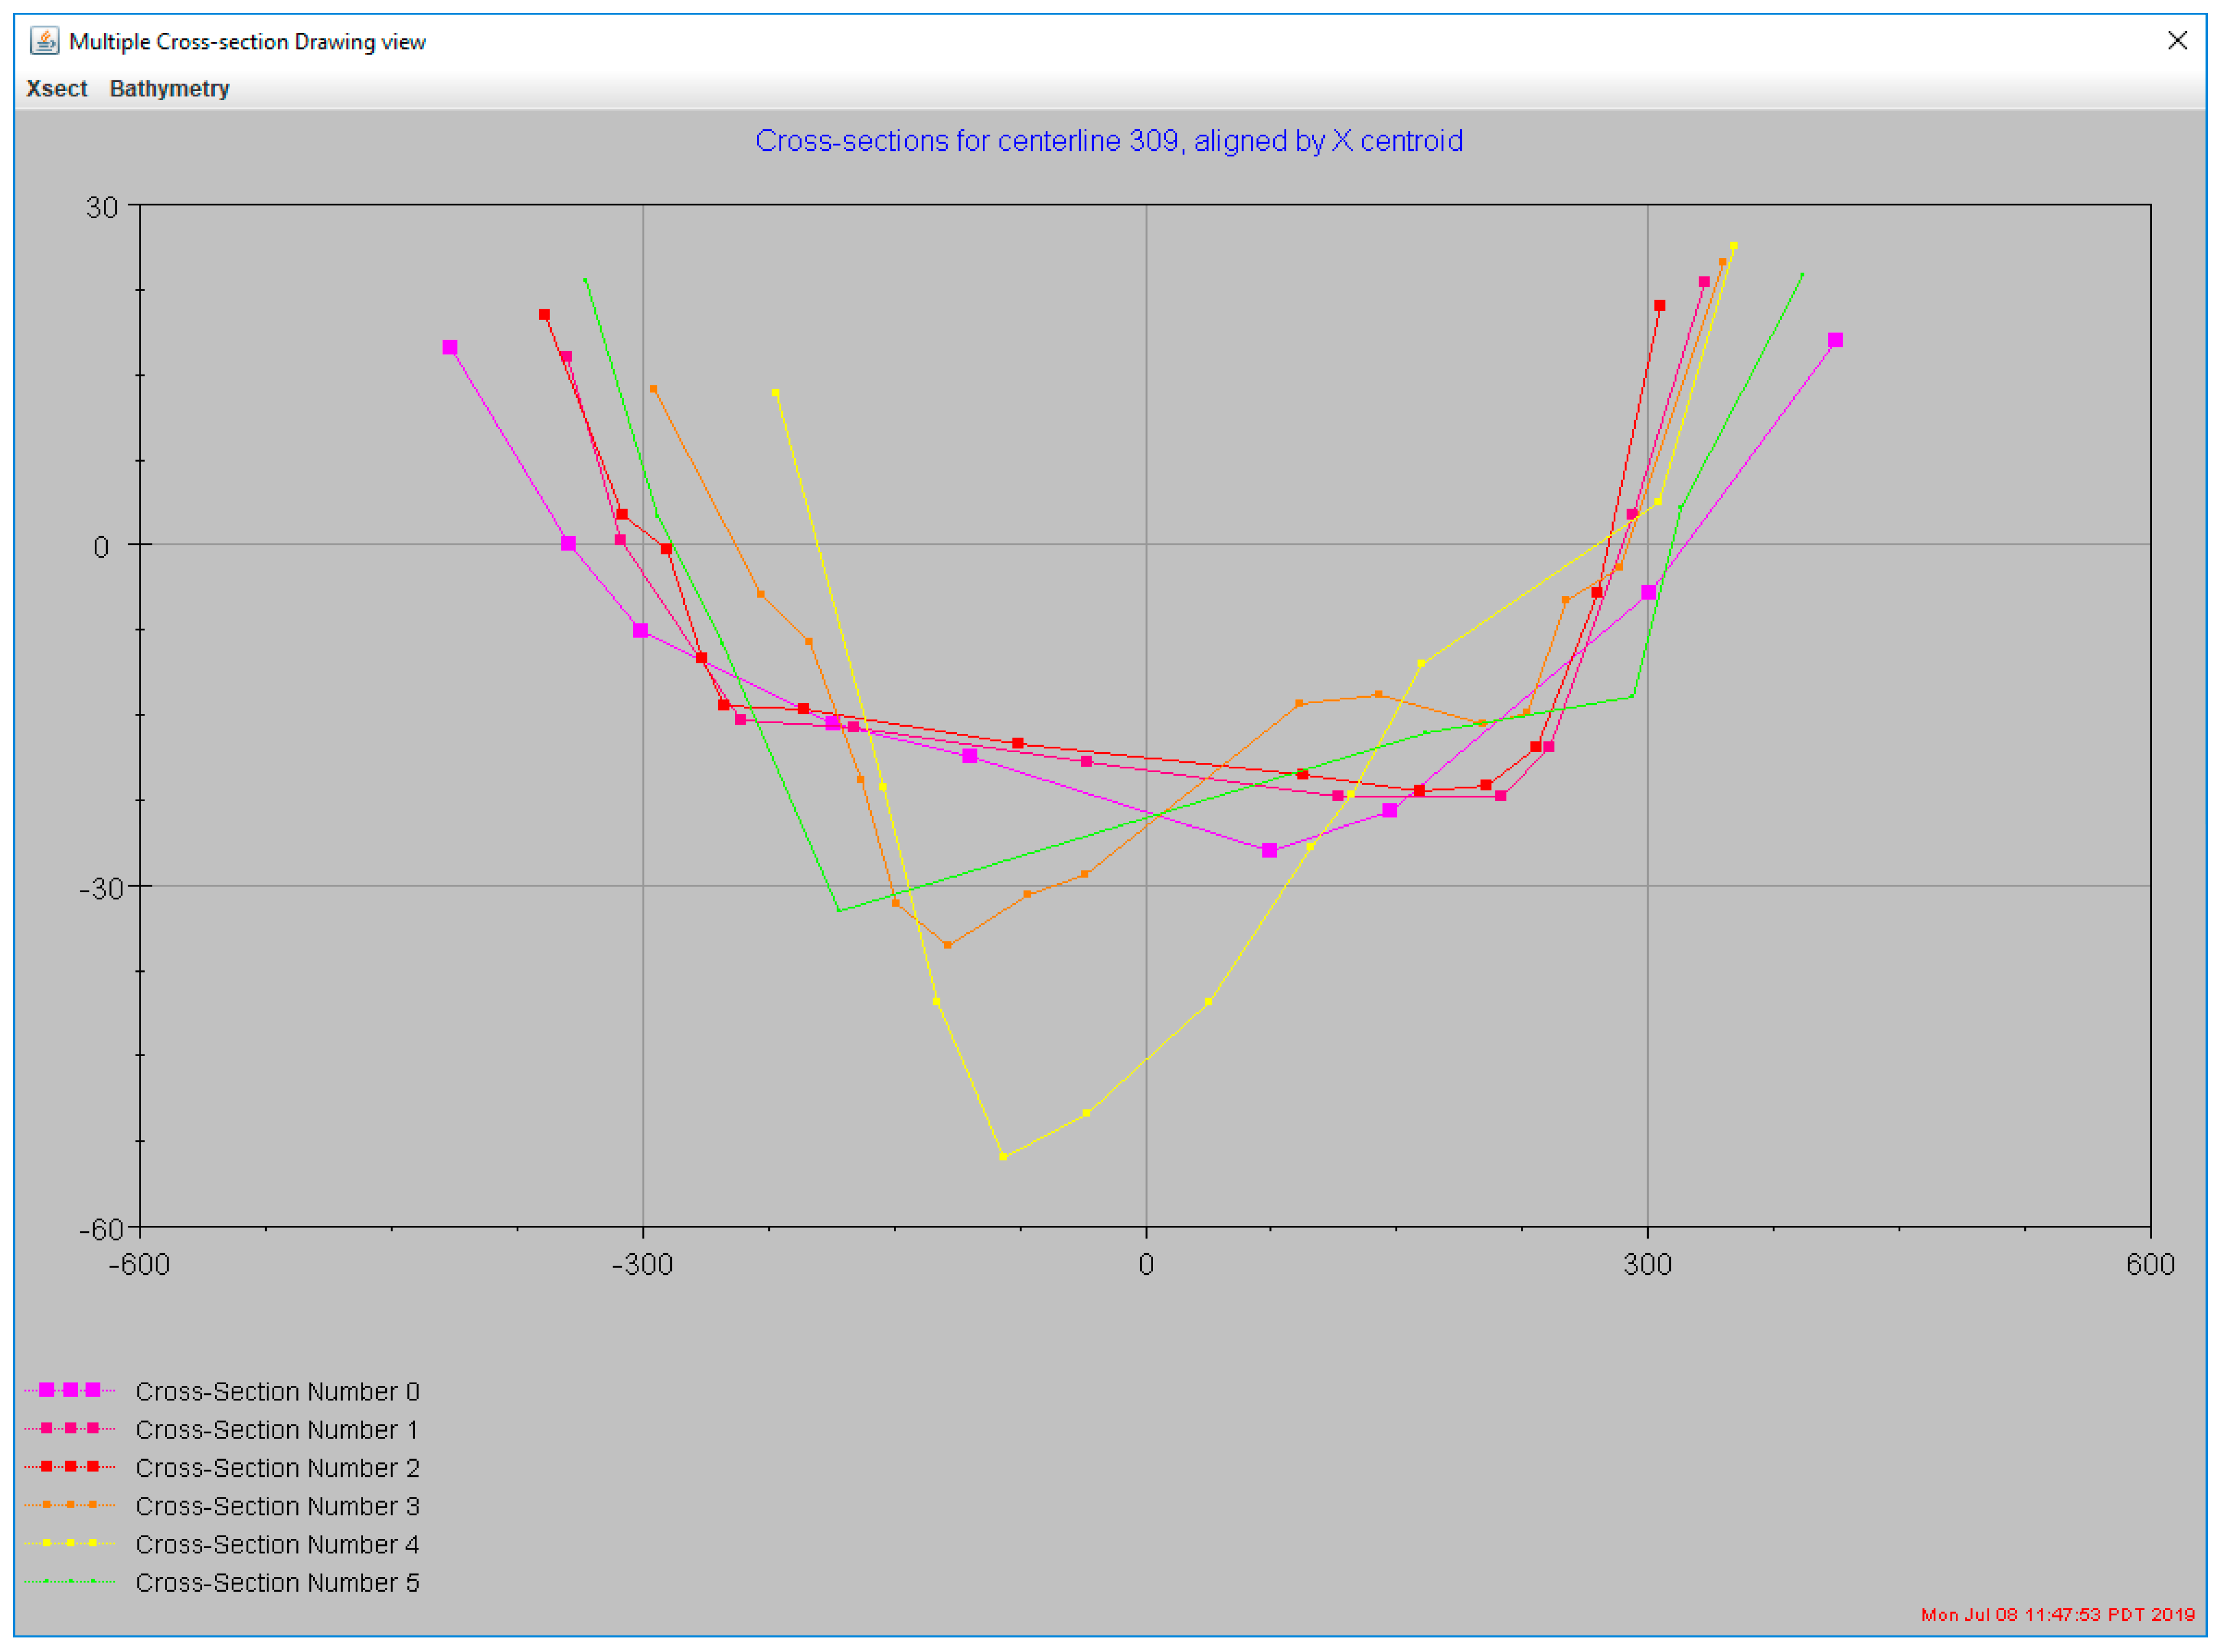Select the 'Cross-Section Number 1' legend label
2222x1652 pixels.
pyautogui.click(x=277, y=1429)
